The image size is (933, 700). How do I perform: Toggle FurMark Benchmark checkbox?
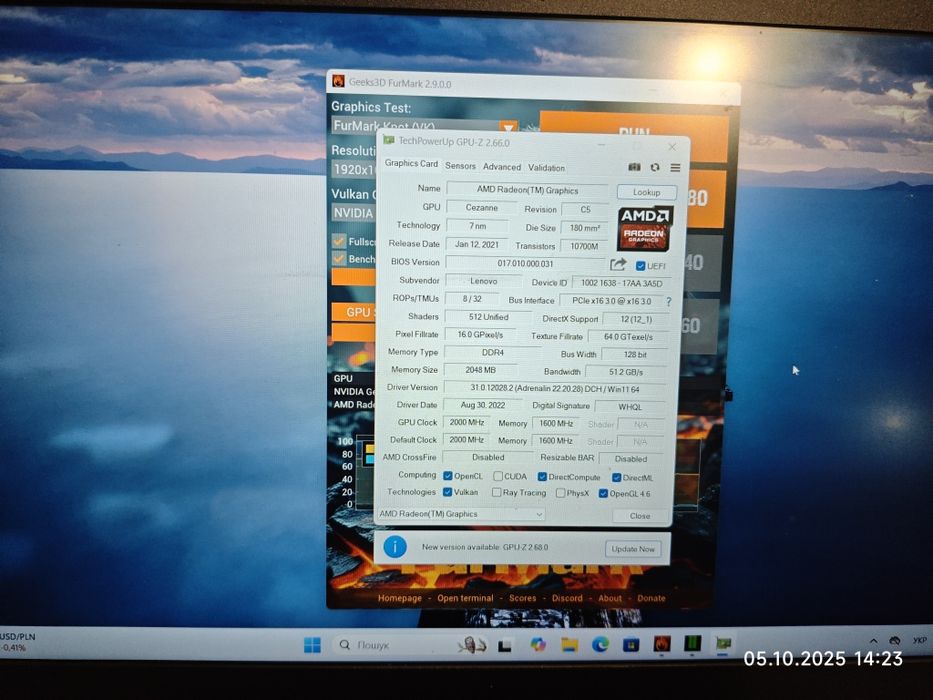339,259
